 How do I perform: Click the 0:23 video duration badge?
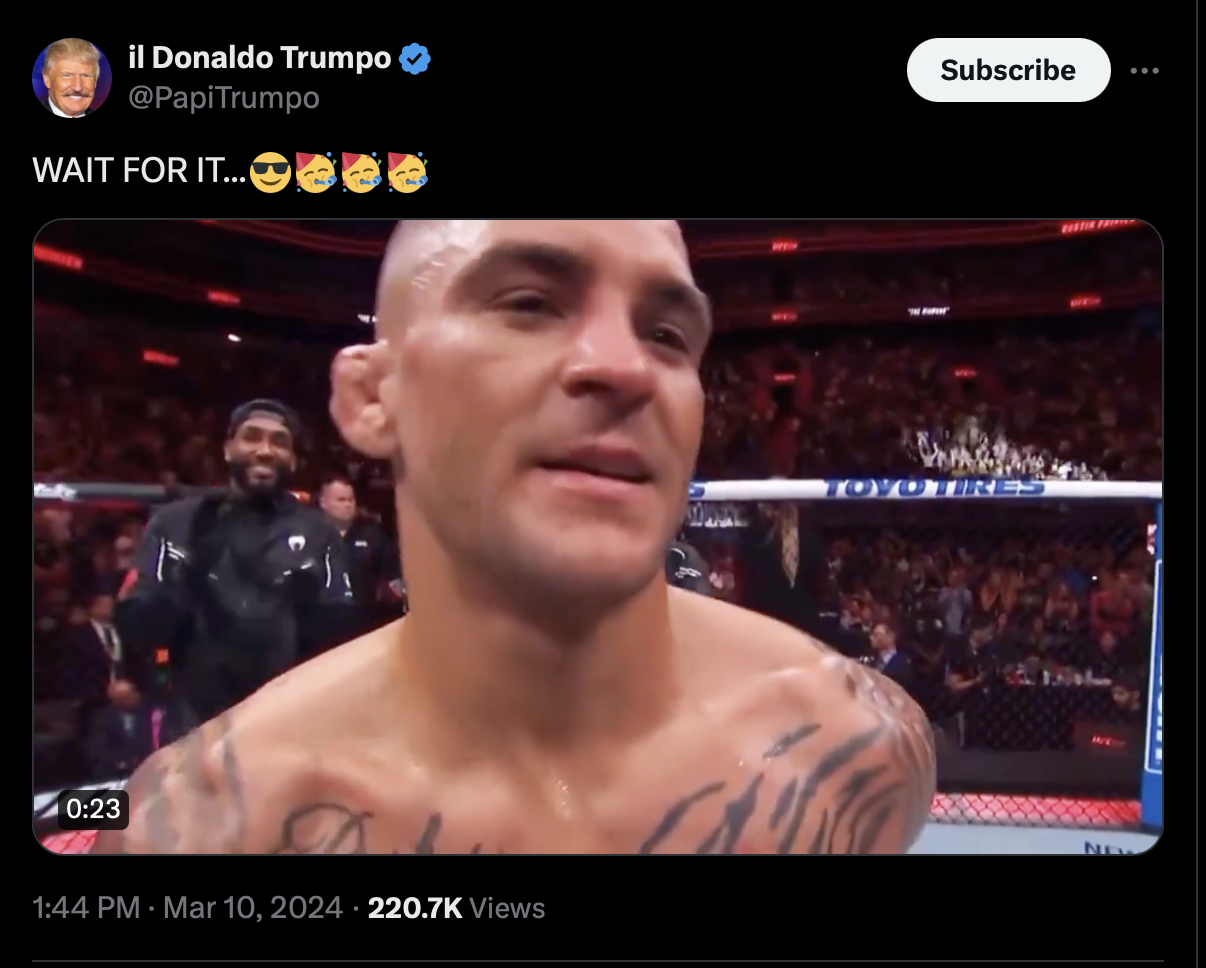click(x=93, y=808)
